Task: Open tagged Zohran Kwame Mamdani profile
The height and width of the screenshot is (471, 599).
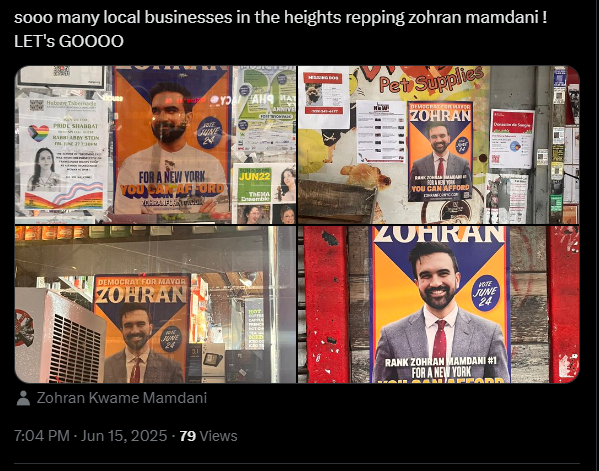Action: (121, 398)
